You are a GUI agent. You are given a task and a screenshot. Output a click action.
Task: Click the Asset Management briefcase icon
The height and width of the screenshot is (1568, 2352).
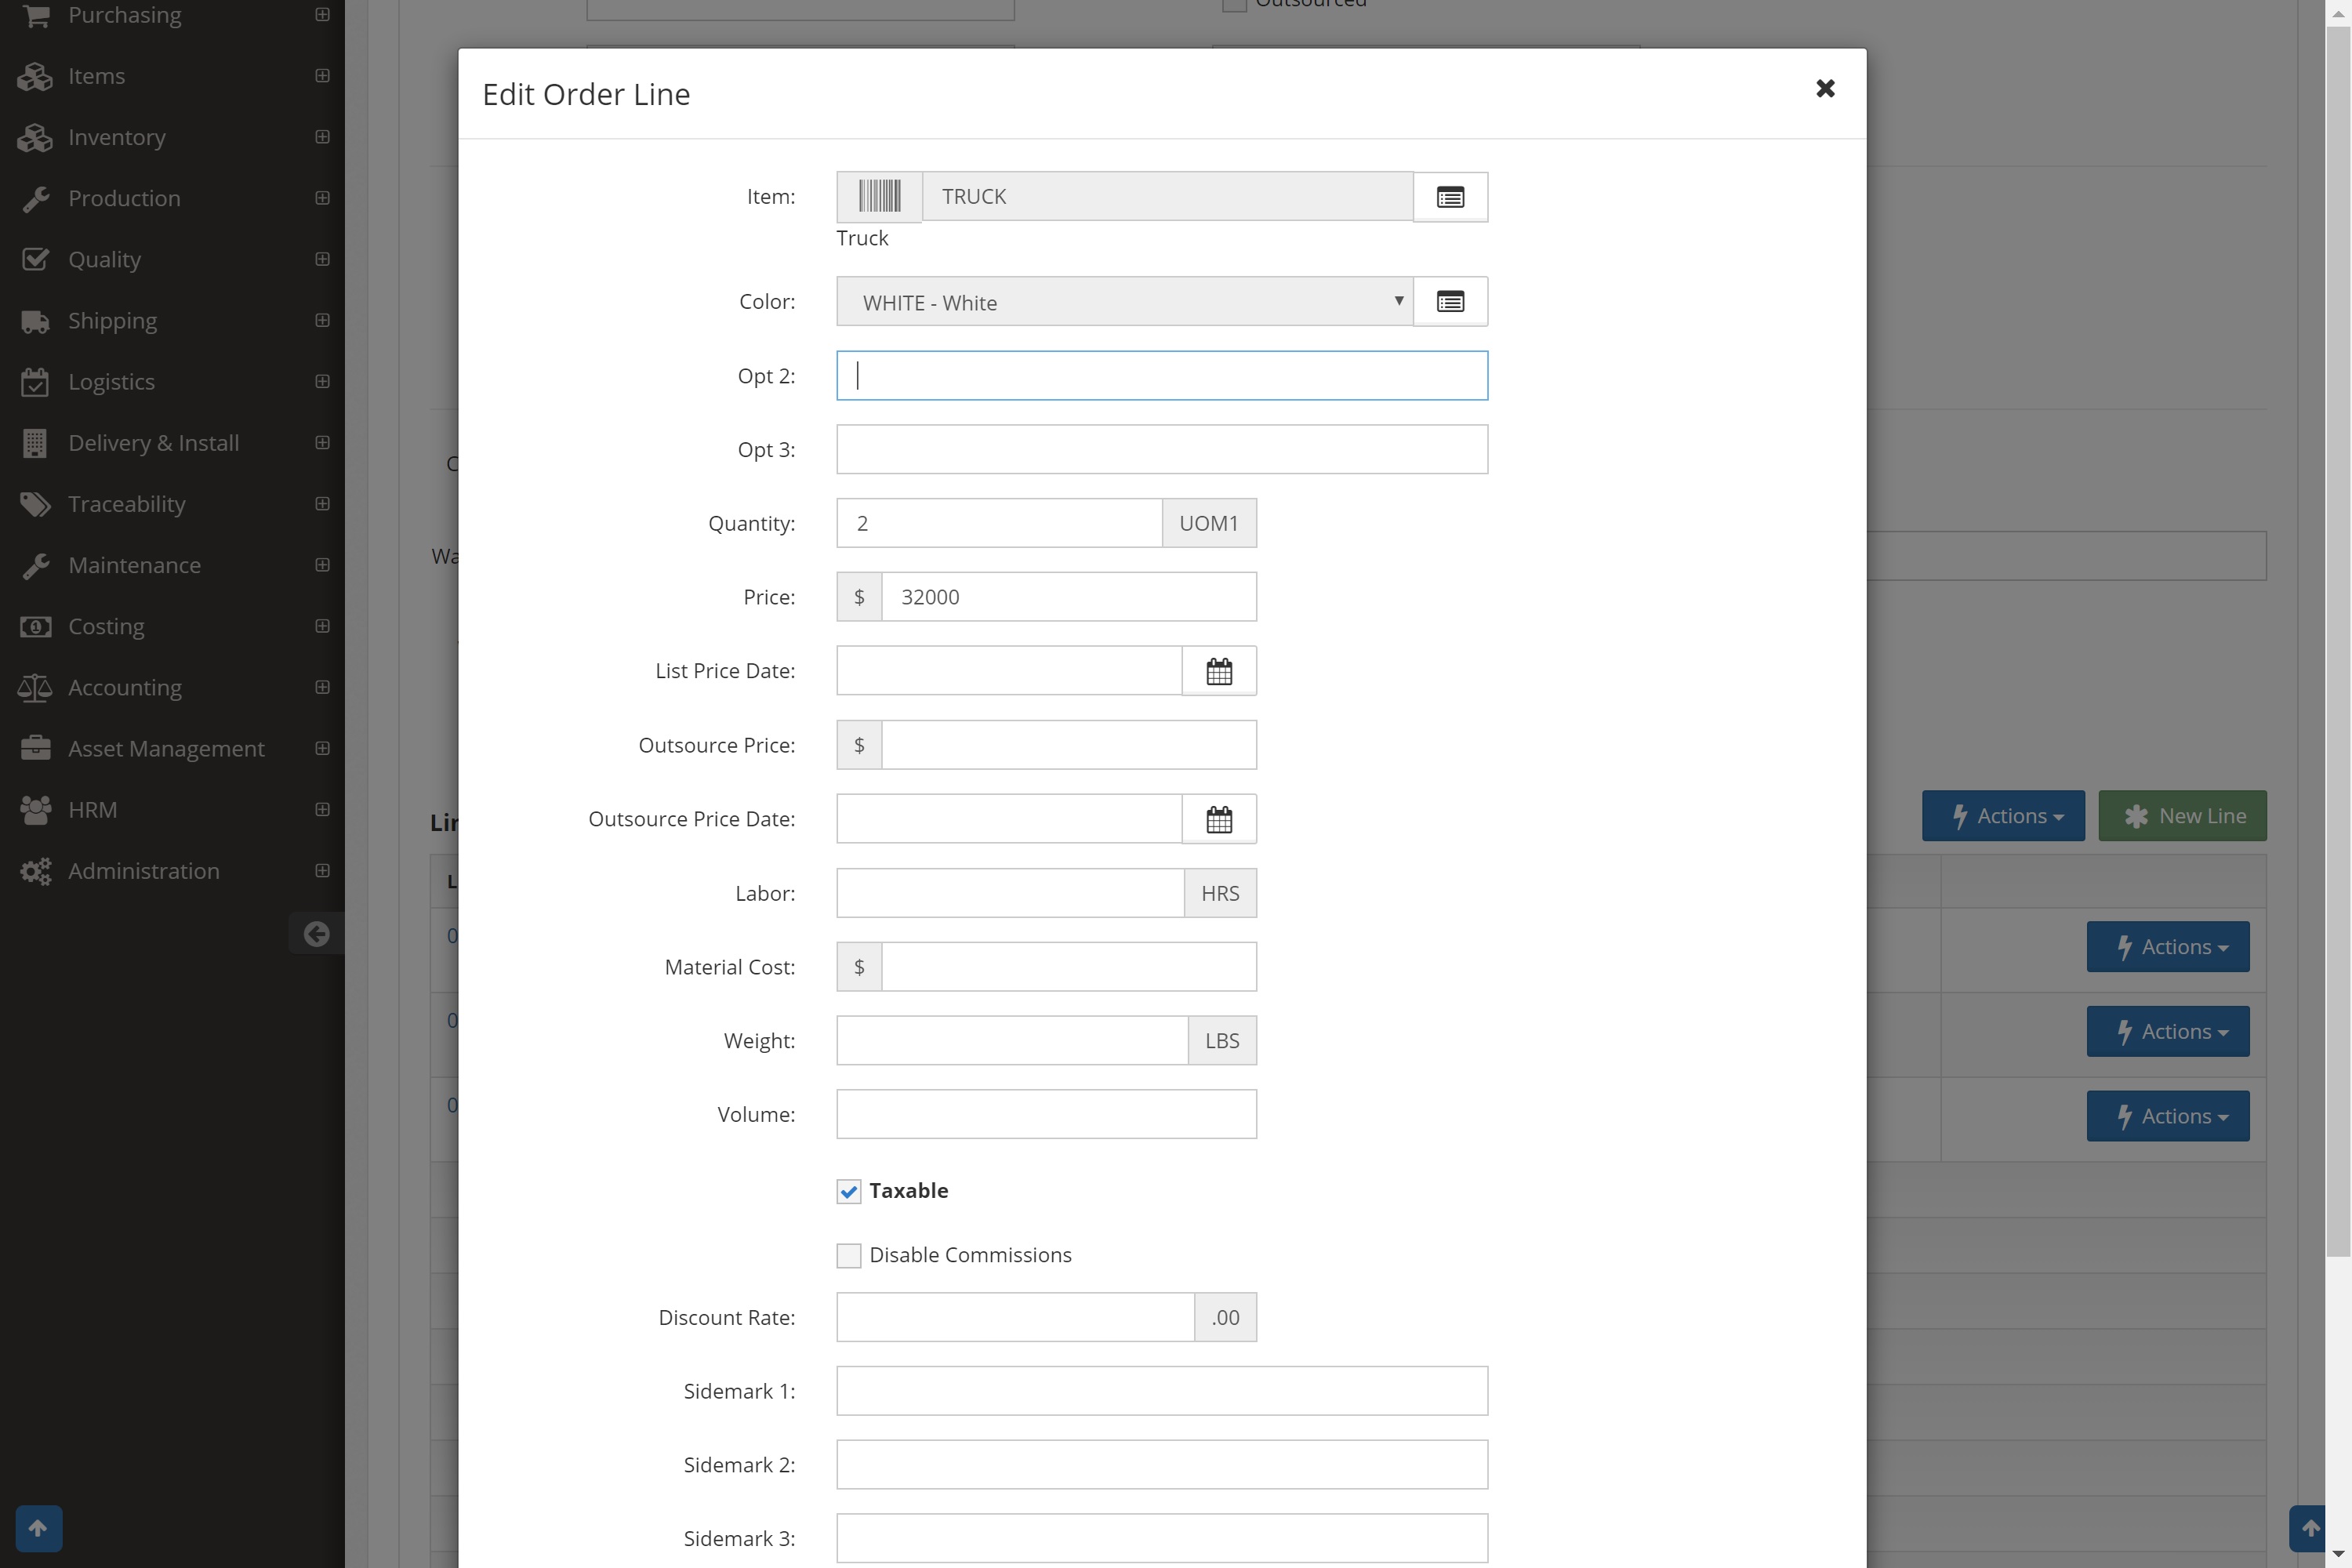click(x=35, y=749)
